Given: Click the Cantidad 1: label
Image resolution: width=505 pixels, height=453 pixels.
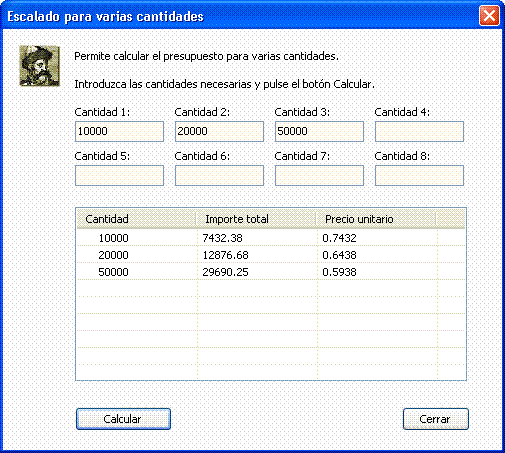Looking at the screenshot, I should click(x=102, y=112).
